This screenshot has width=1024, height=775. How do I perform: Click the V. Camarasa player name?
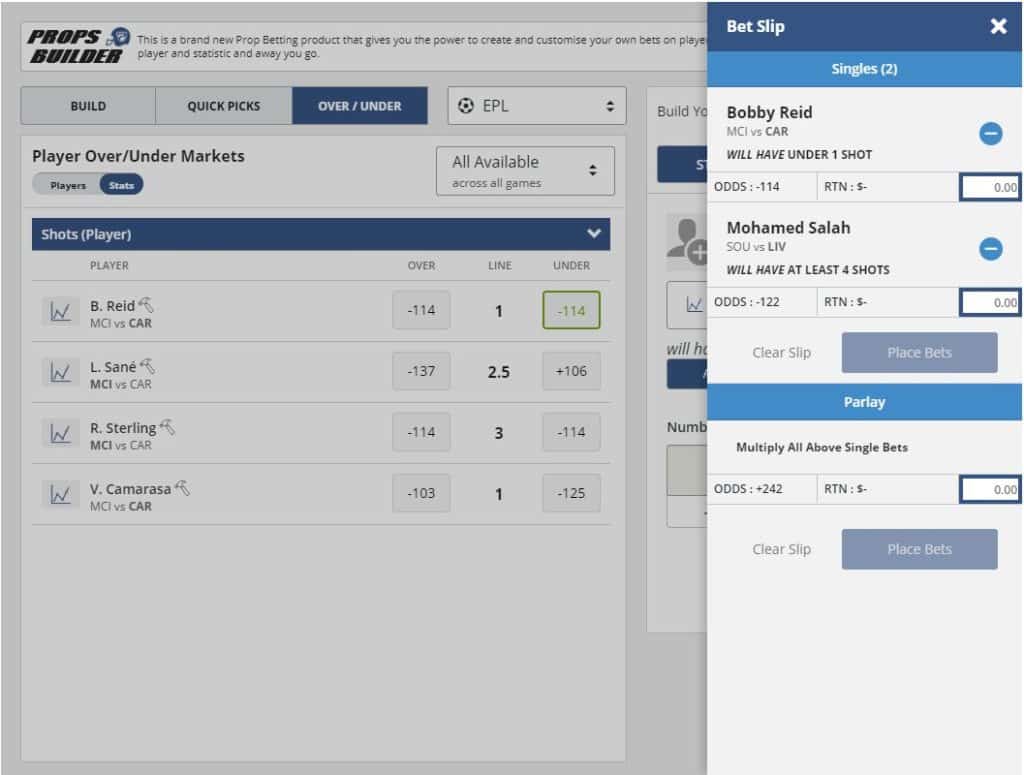131,489
